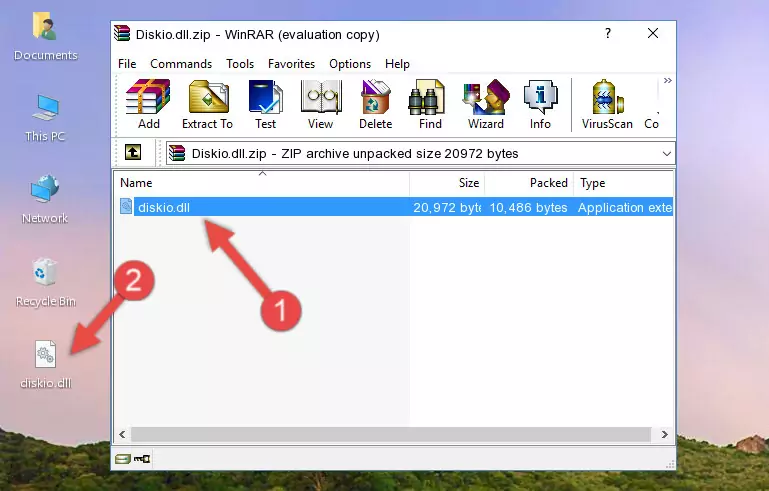Select the diskio.dll file on desktop
Image resolution: width=769 pixels, height=491 pixels.
click(45, 364)
